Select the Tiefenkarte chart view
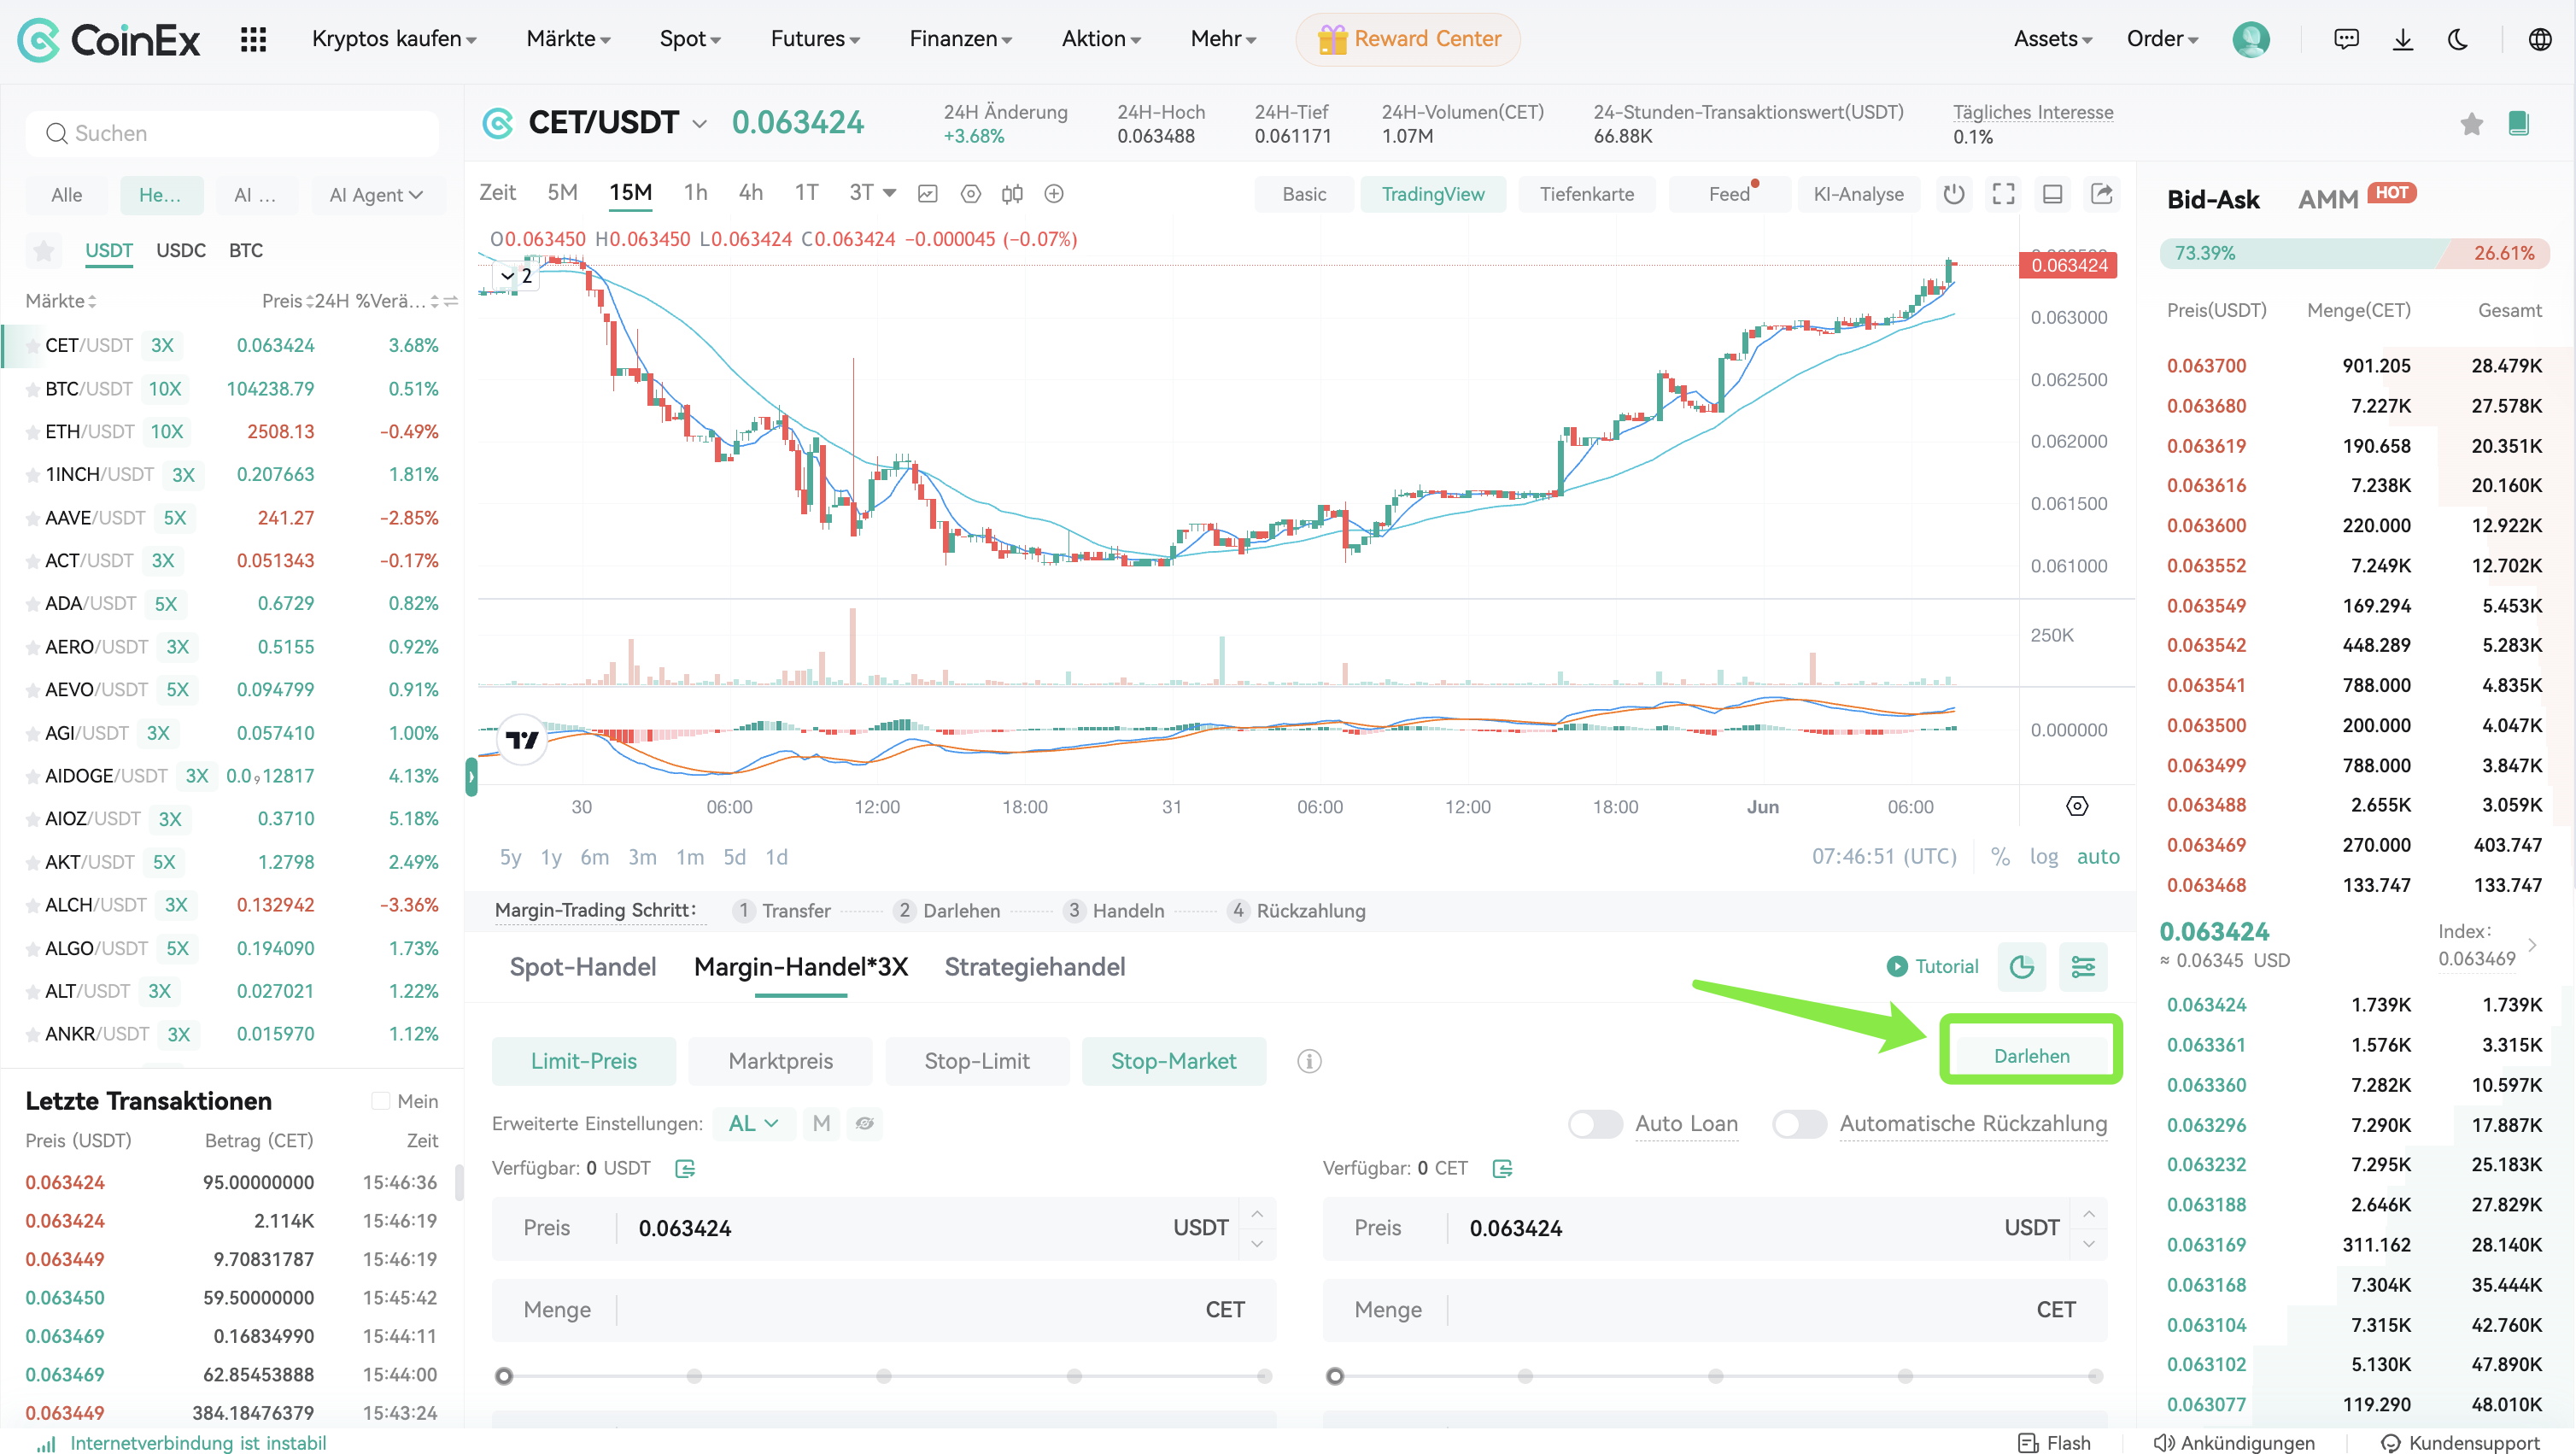The height and width of the screenshot is (1454, 2576). (1586, 194)
